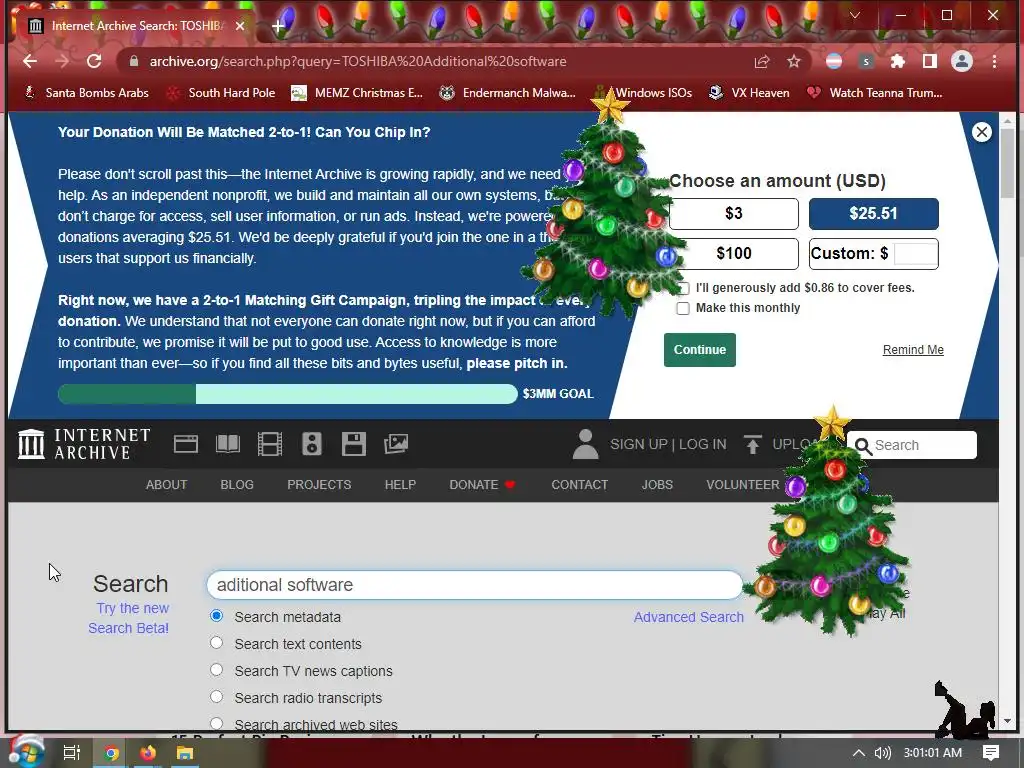Image resolution: width=1024 pixels, height=768 pixels.
Task: Open volume control in system tray
Action: tap(882, 753)
